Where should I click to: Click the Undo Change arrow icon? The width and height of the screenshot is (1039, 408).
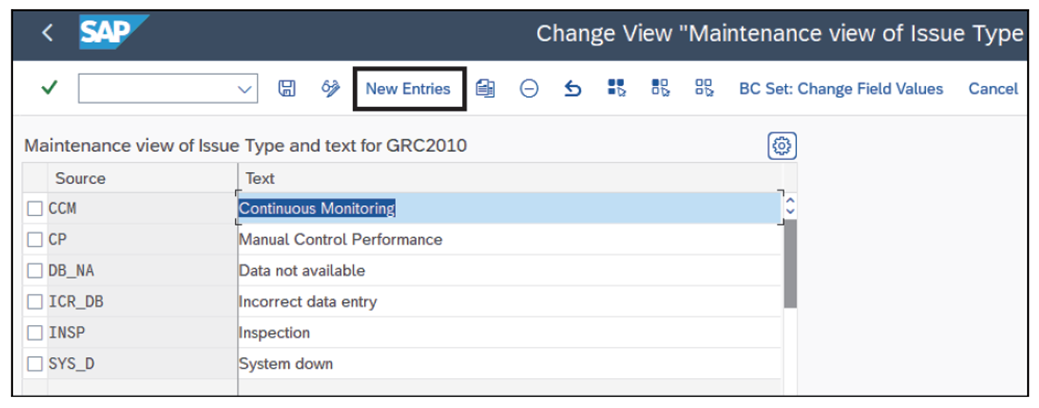[x=572, y=89]
